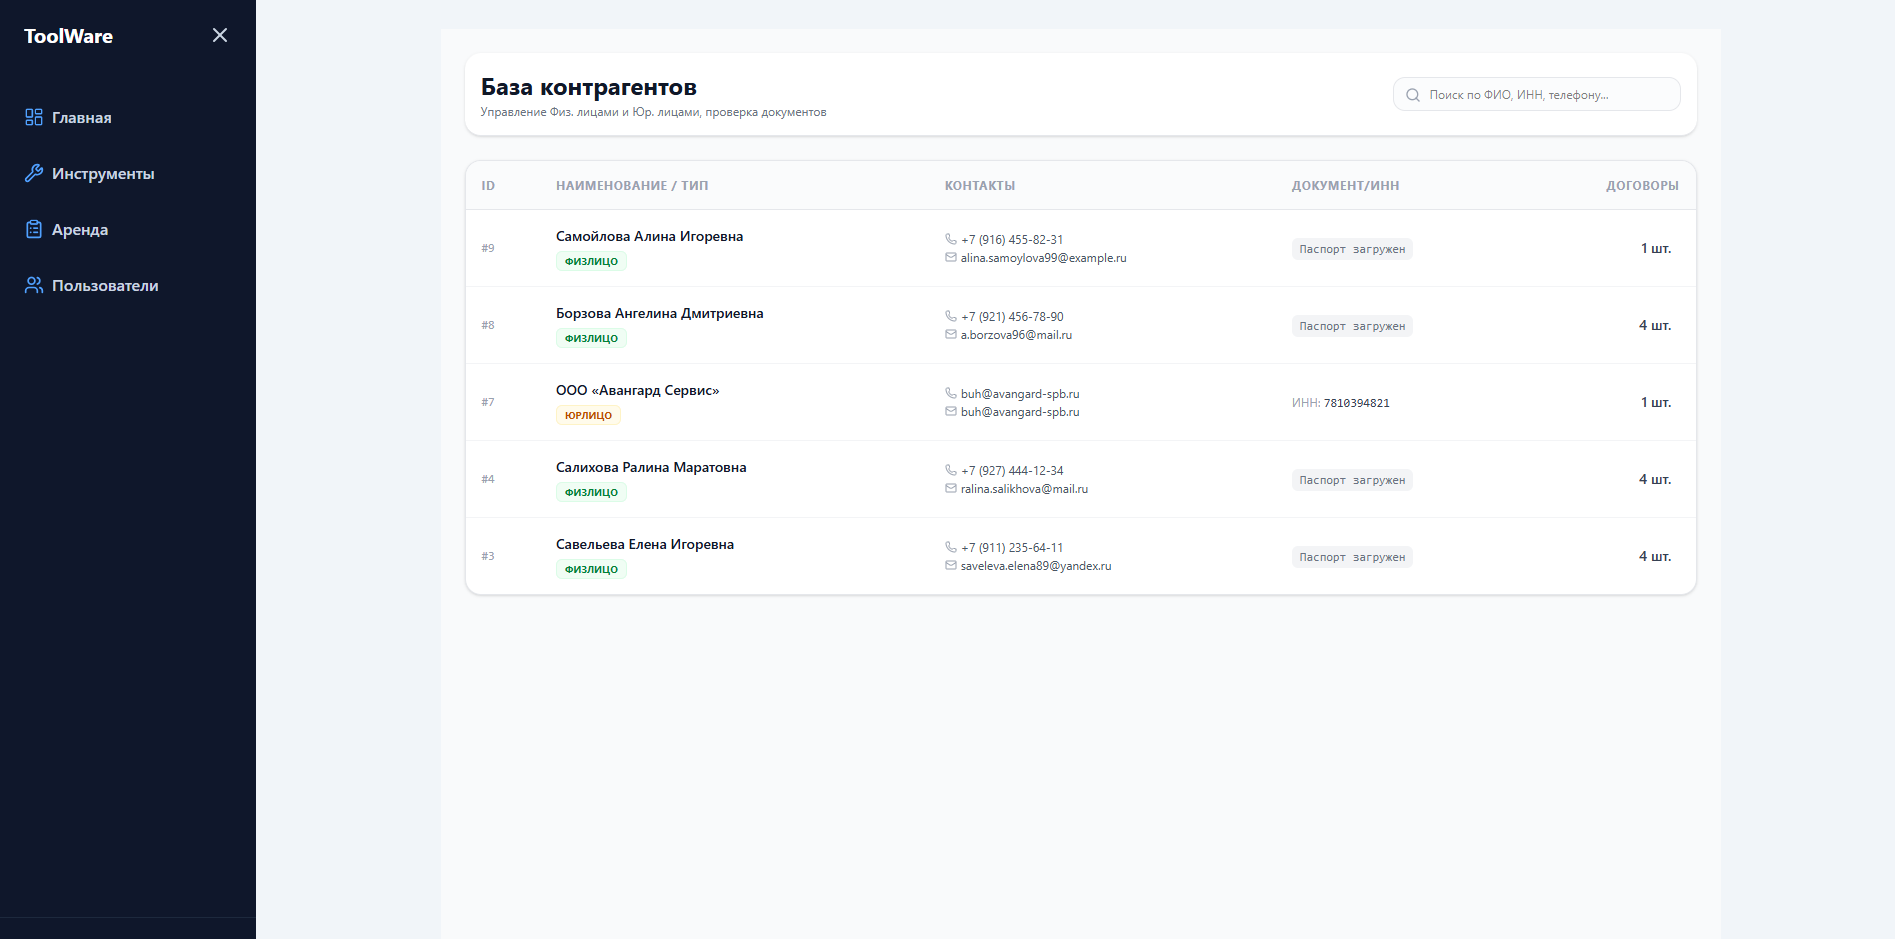The image size is (1895, 939).
Task: Click email saveleva.elena89@yandex.ru
Action: pyautogui.click(x=1036, y=566)
